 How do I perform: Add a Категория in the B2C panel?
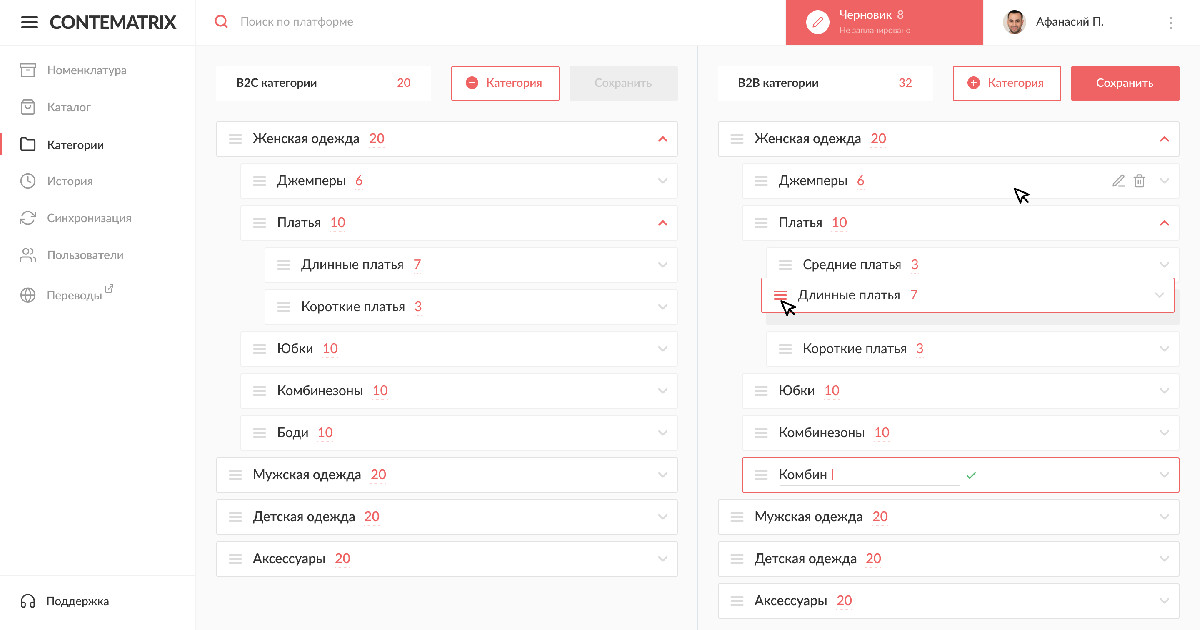tap(505, 83)
